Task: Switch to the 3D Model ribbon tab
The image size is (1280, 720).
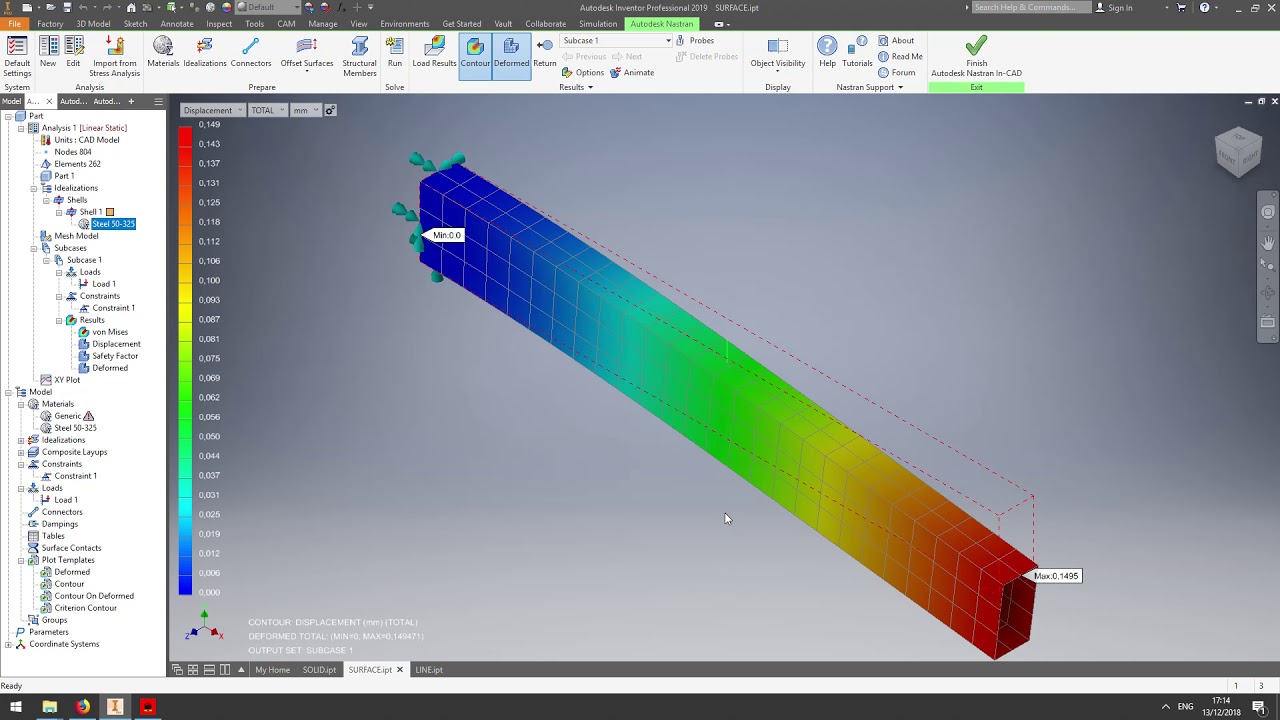Action: pos(93,23)
